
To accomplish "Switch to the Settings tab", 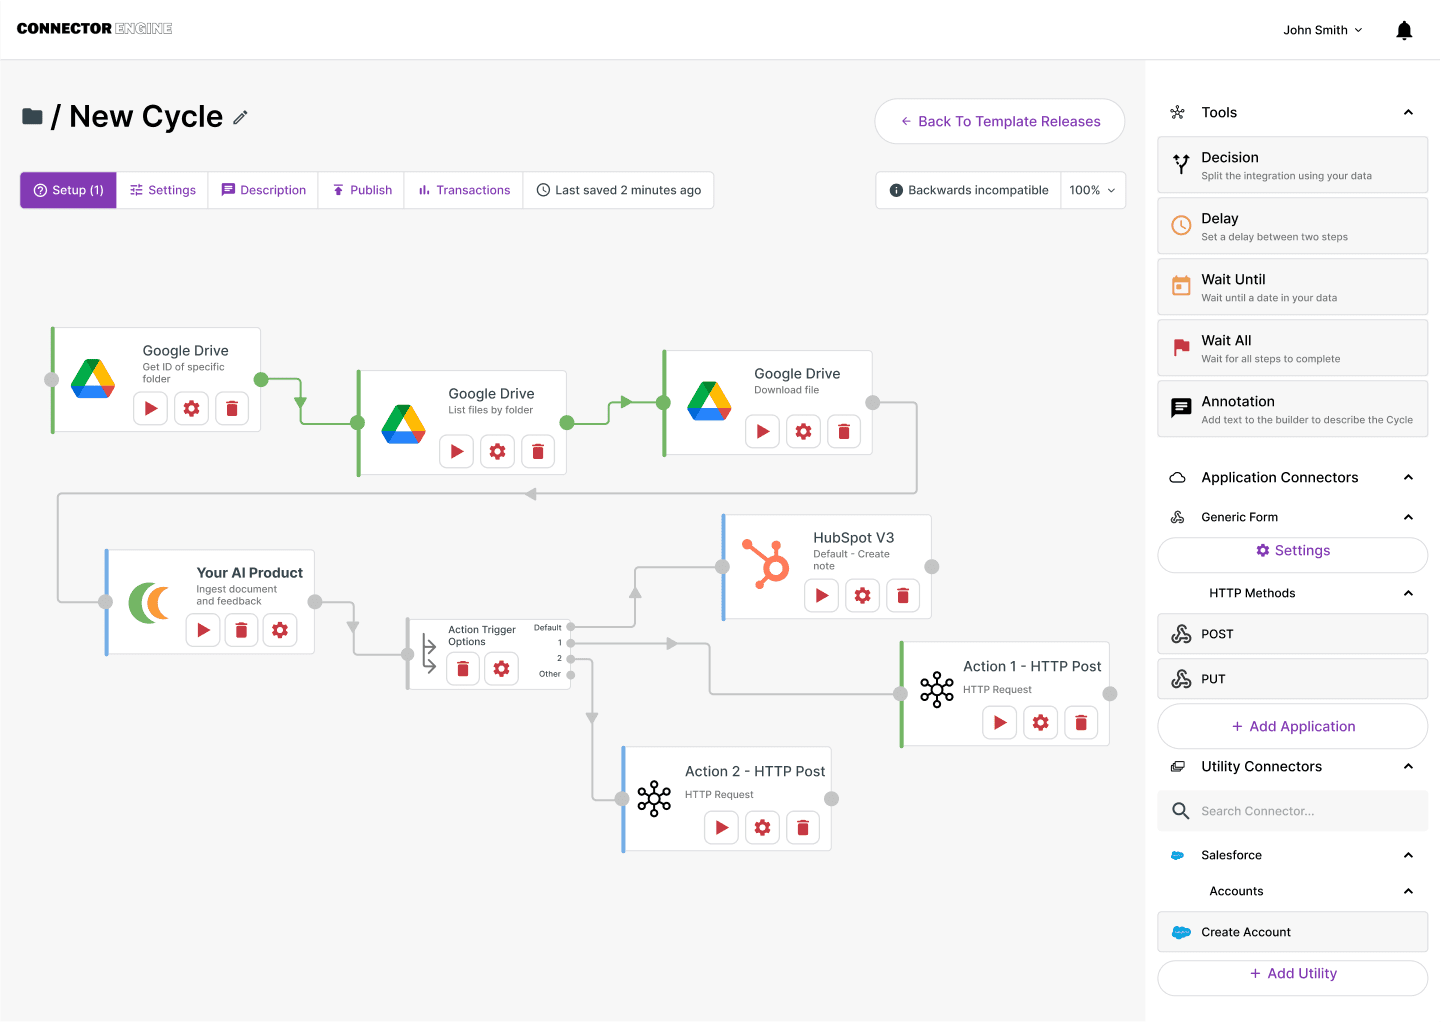I will (162, 190).
